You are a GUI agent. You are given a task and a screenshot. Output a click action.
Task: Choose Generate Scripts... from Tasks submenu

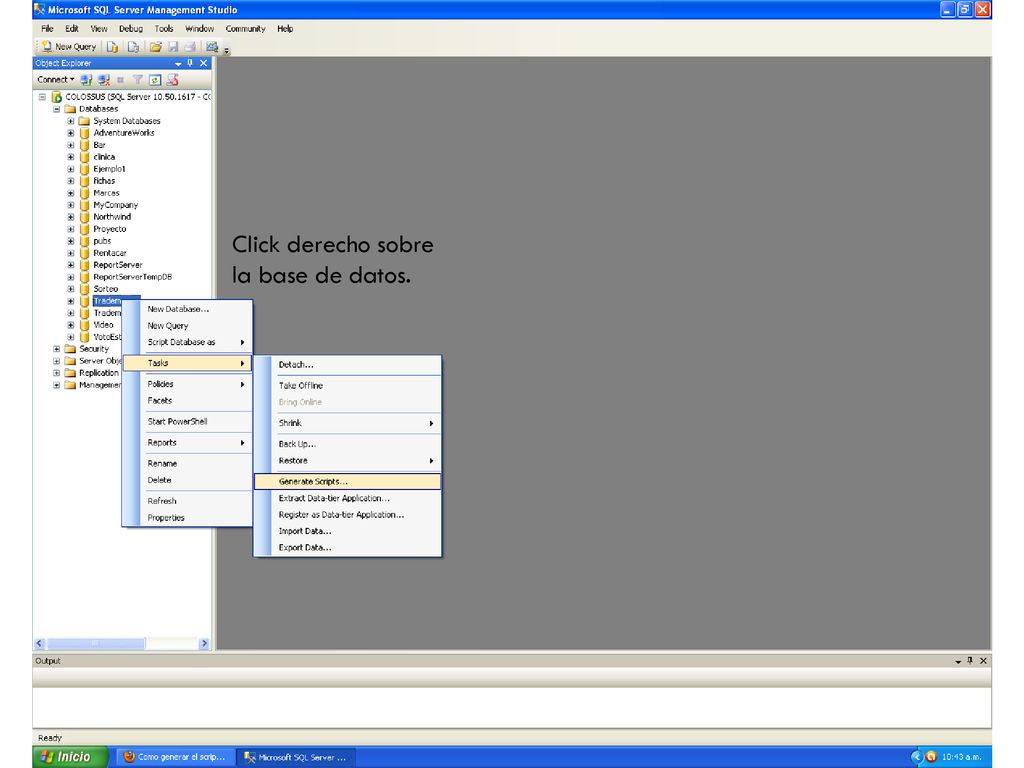[347, 481]
